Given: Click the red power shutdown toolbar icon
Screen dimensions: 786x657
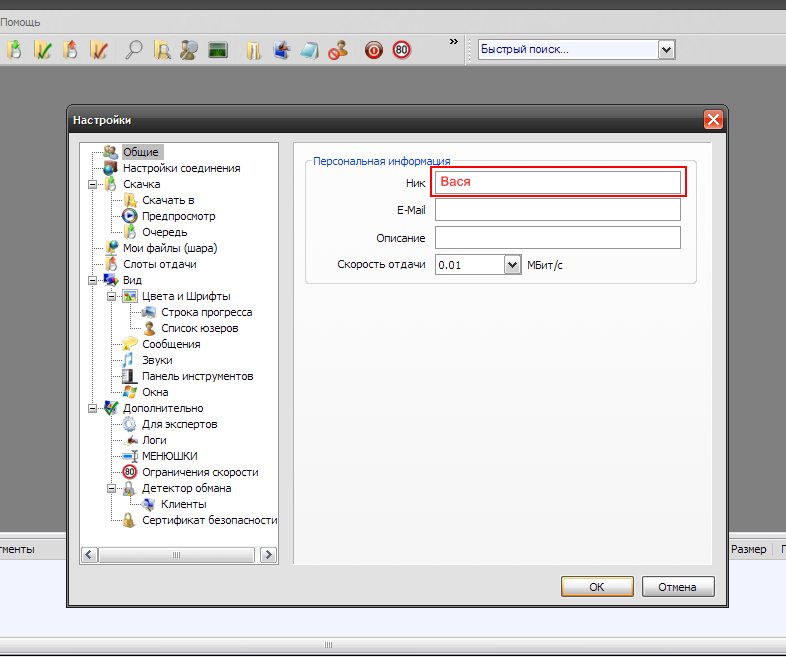Looking at the screenshot, I should [374, 50].
